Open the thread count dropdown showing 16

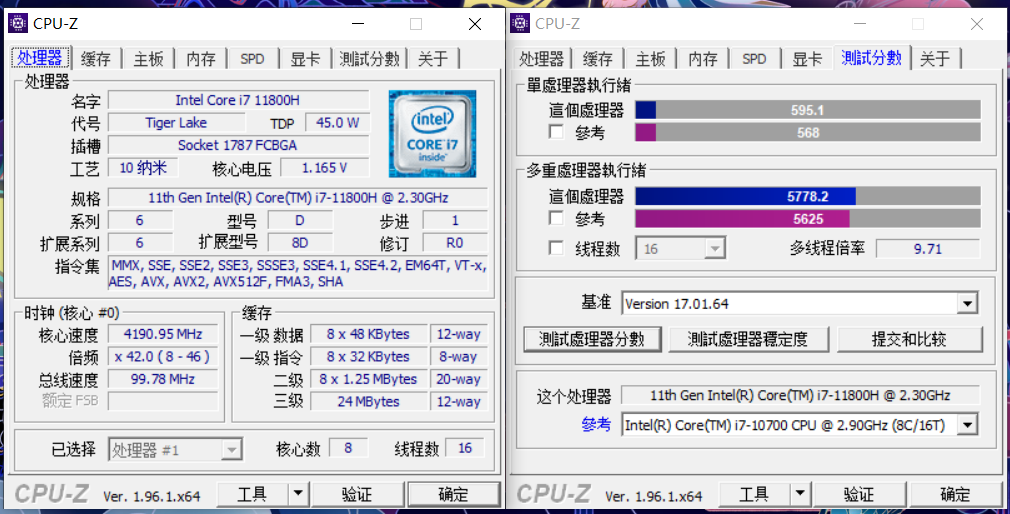click(x=681, y=249)
